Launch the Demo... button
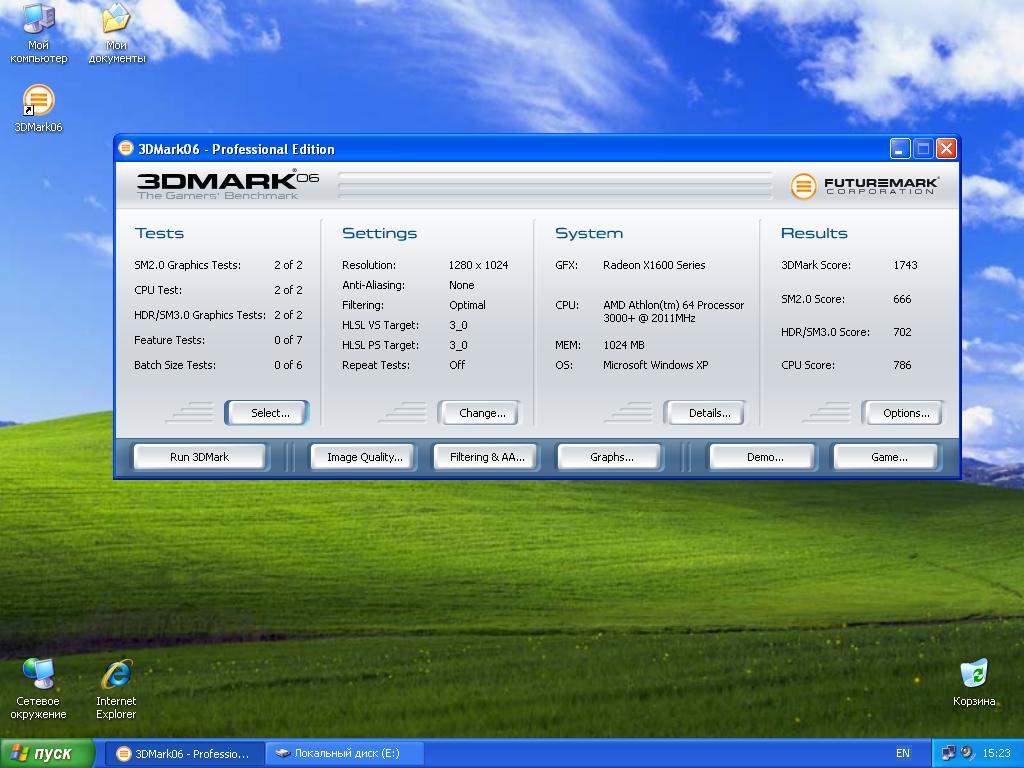Screen dimensions: 1024x768 pos(763,457)
